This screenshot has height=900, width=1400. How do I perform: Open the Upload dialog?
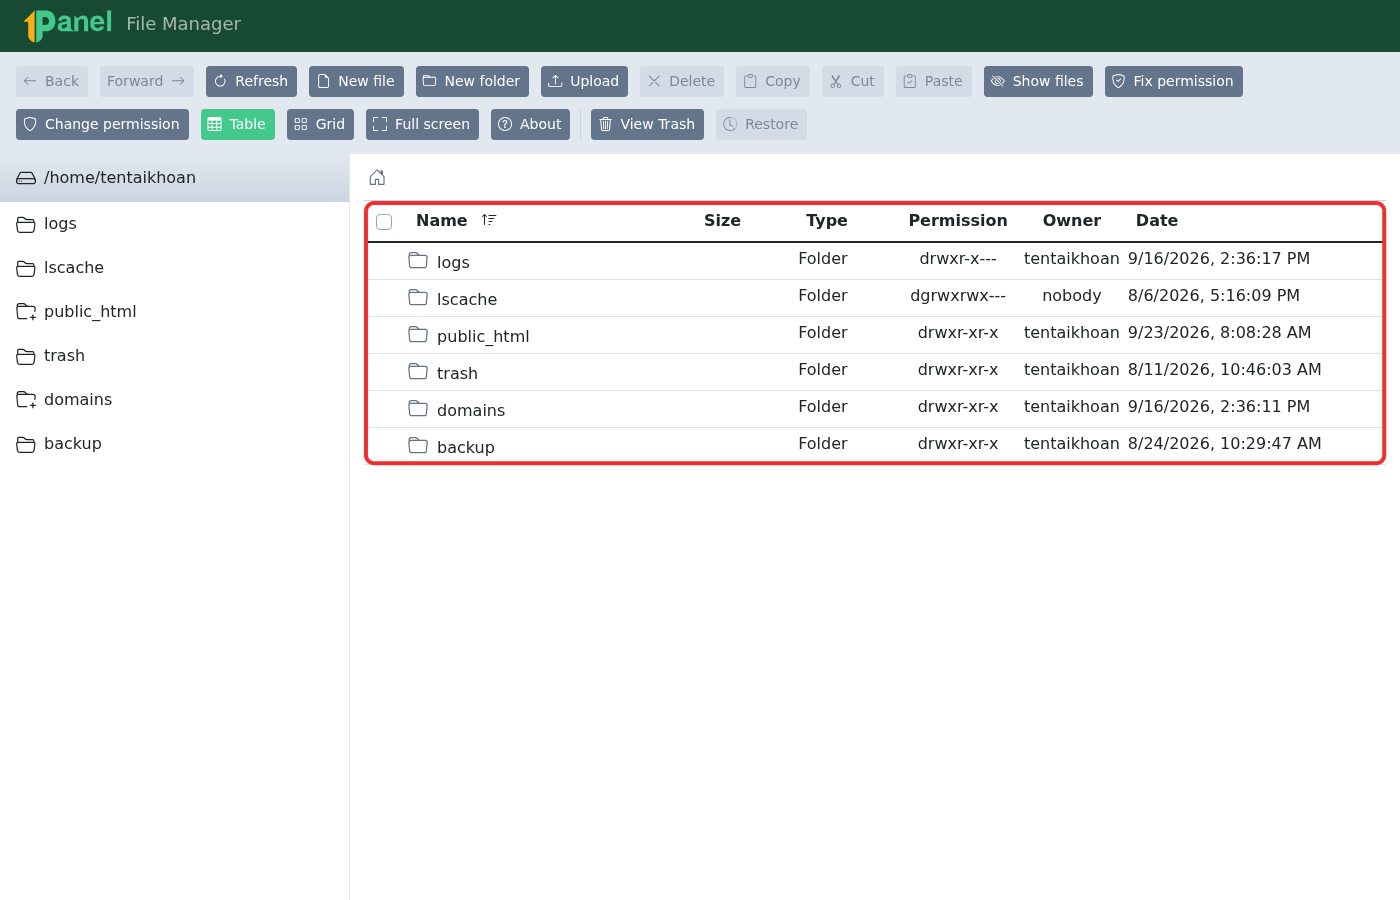pyautogui.click(x=584, y=81)
